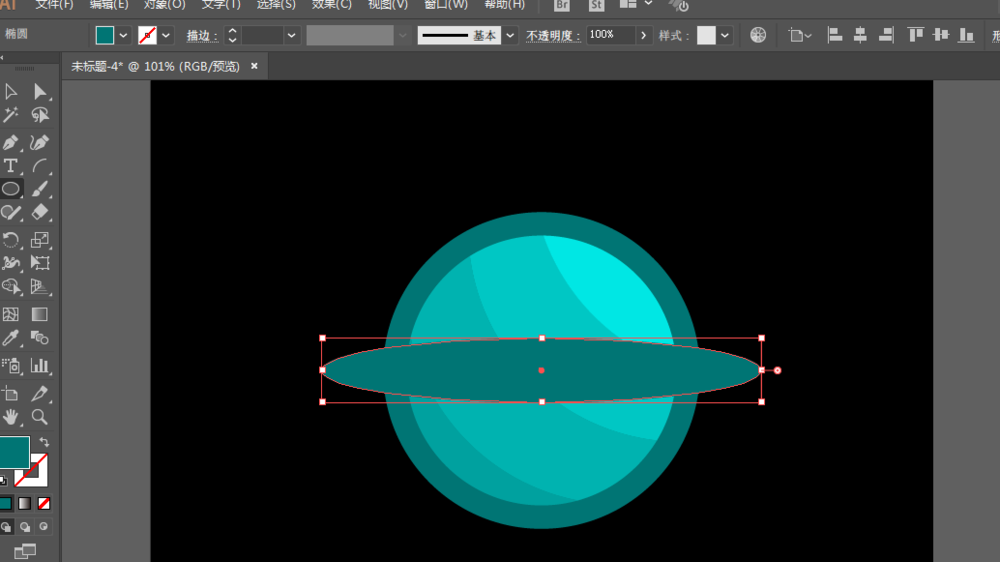1000x562 pixels.
Task: Pick the Type tool
Action: 11,166
